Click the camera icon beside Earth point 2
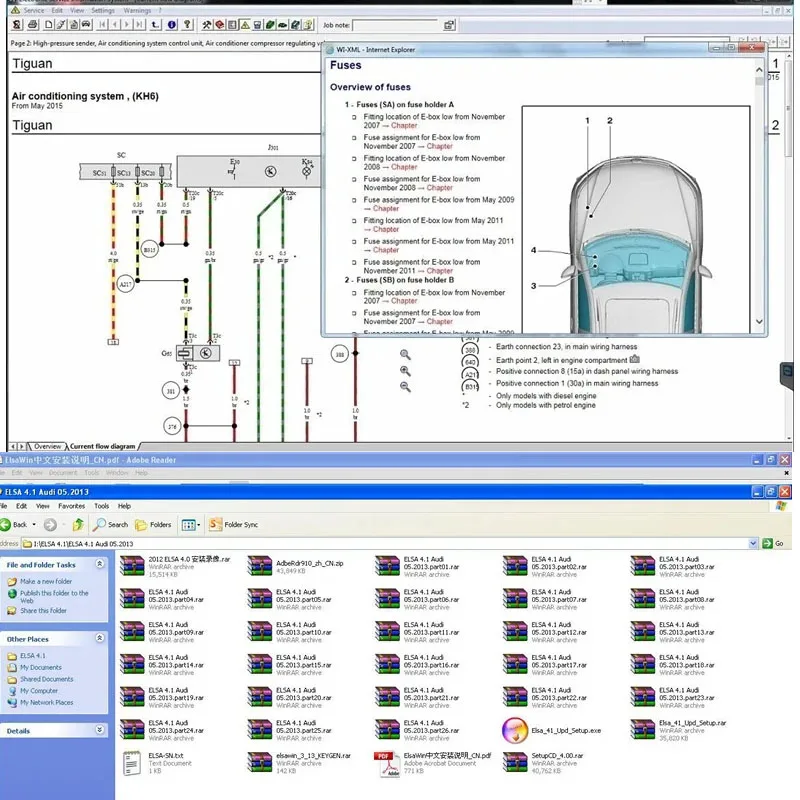Viewport: 800px width, 800px height. coord(635,359)
